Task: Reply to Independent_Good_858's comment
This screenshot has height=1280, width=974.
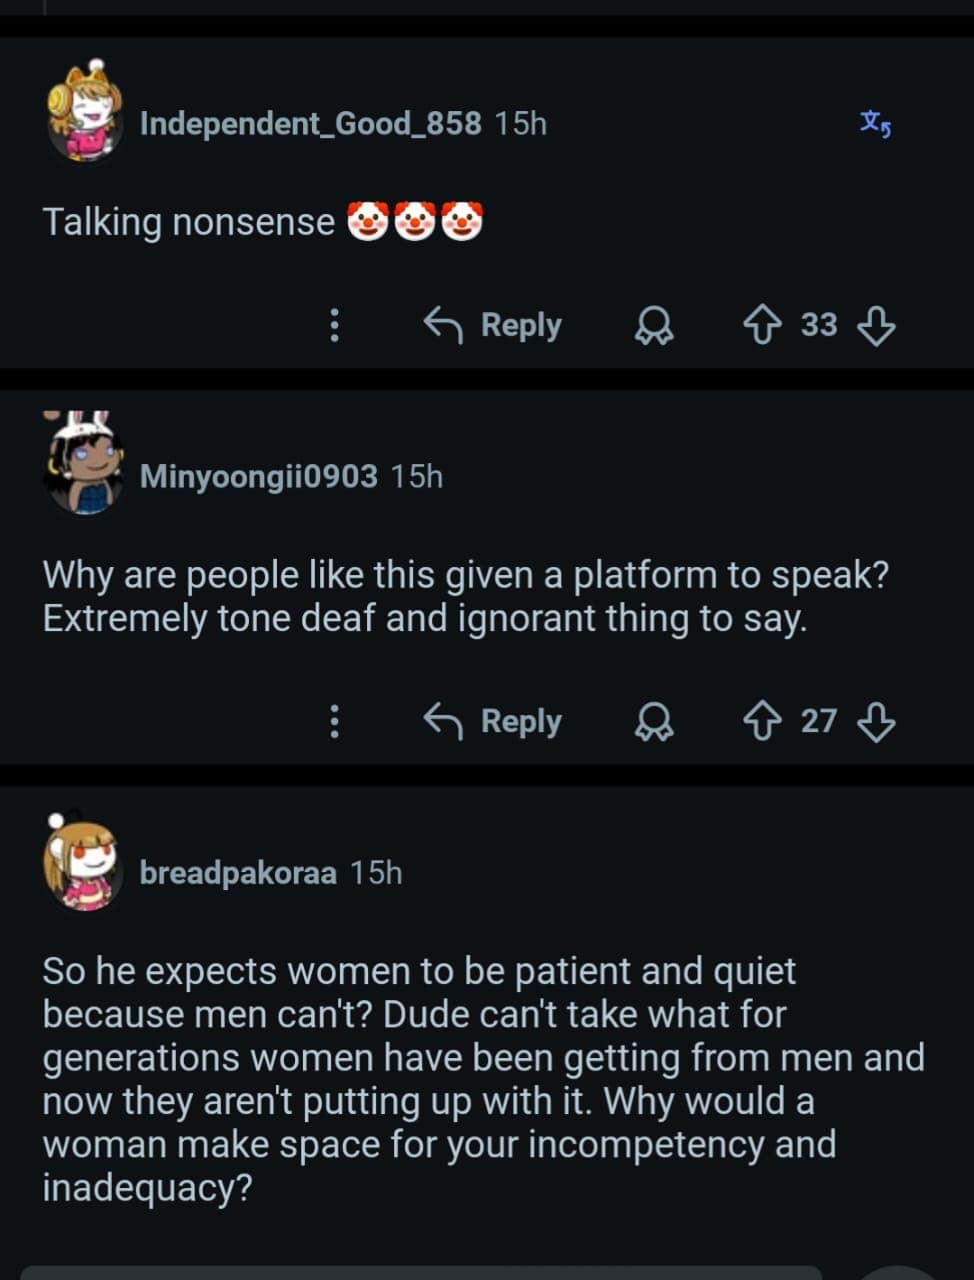Action: (492, 325)
